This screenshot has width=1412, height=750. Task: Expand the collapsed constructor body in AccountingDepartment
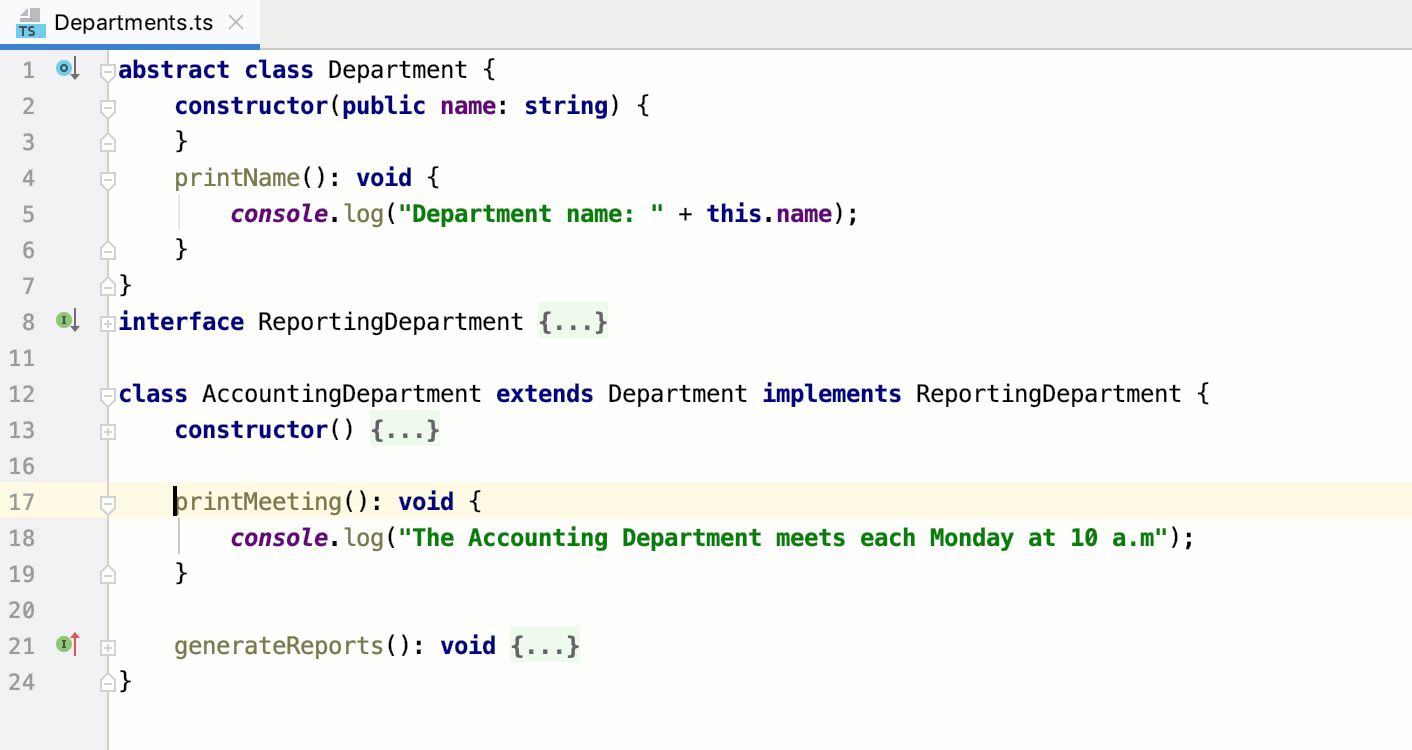405,430
